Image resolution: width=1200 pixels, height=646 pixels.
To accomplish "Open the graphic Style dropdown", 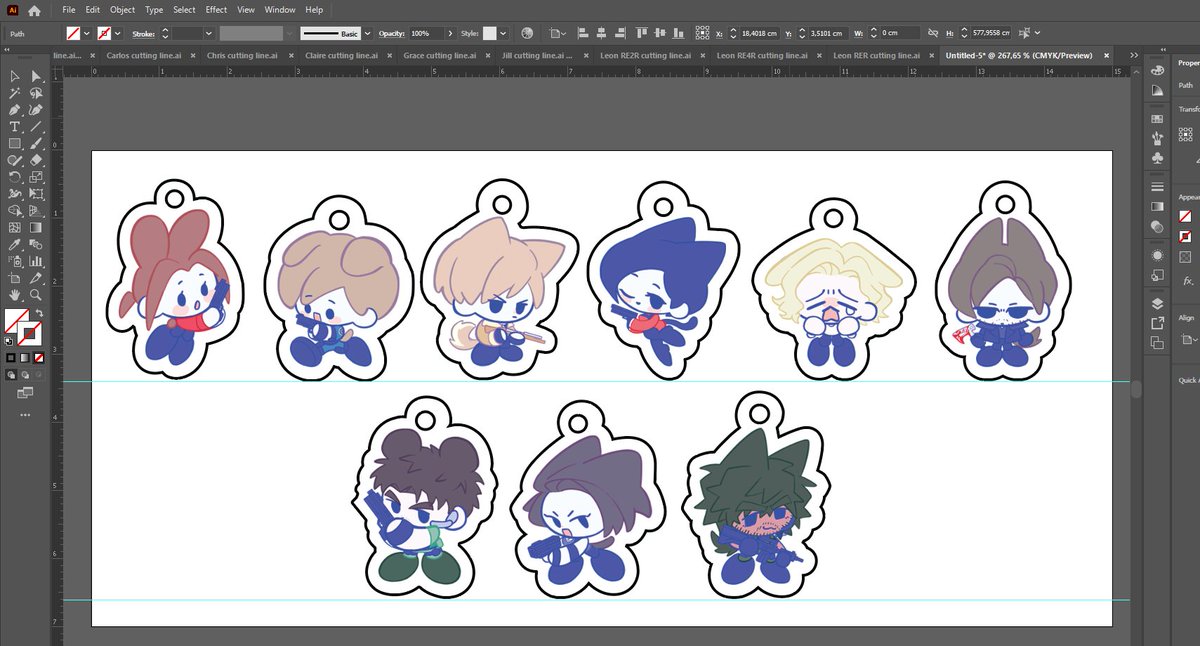I will pyautogui.click(x=502, y=33).
